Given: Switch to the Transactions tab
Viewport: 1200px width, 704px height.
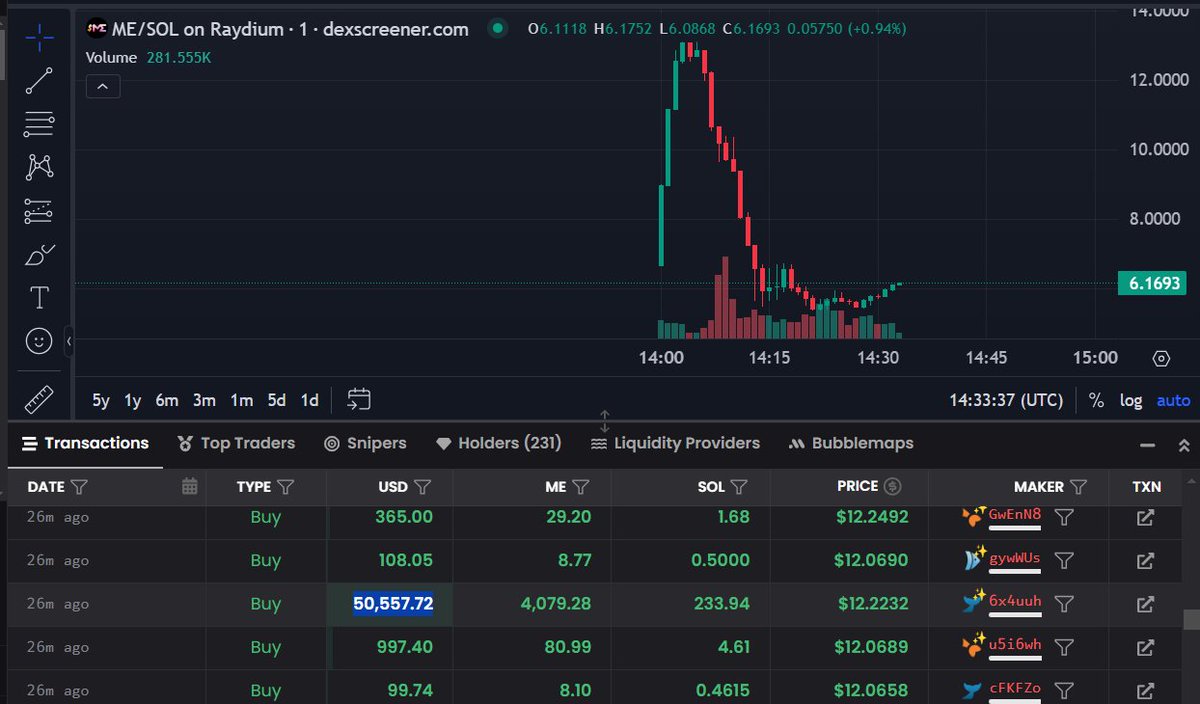Looking at the screenshot, I should click(85, 443).
